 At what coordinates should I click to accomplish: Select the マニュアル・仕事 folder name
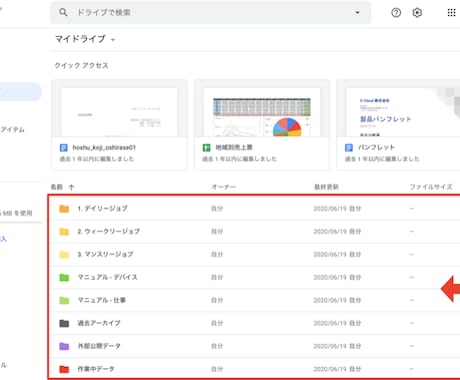[102, 300]
